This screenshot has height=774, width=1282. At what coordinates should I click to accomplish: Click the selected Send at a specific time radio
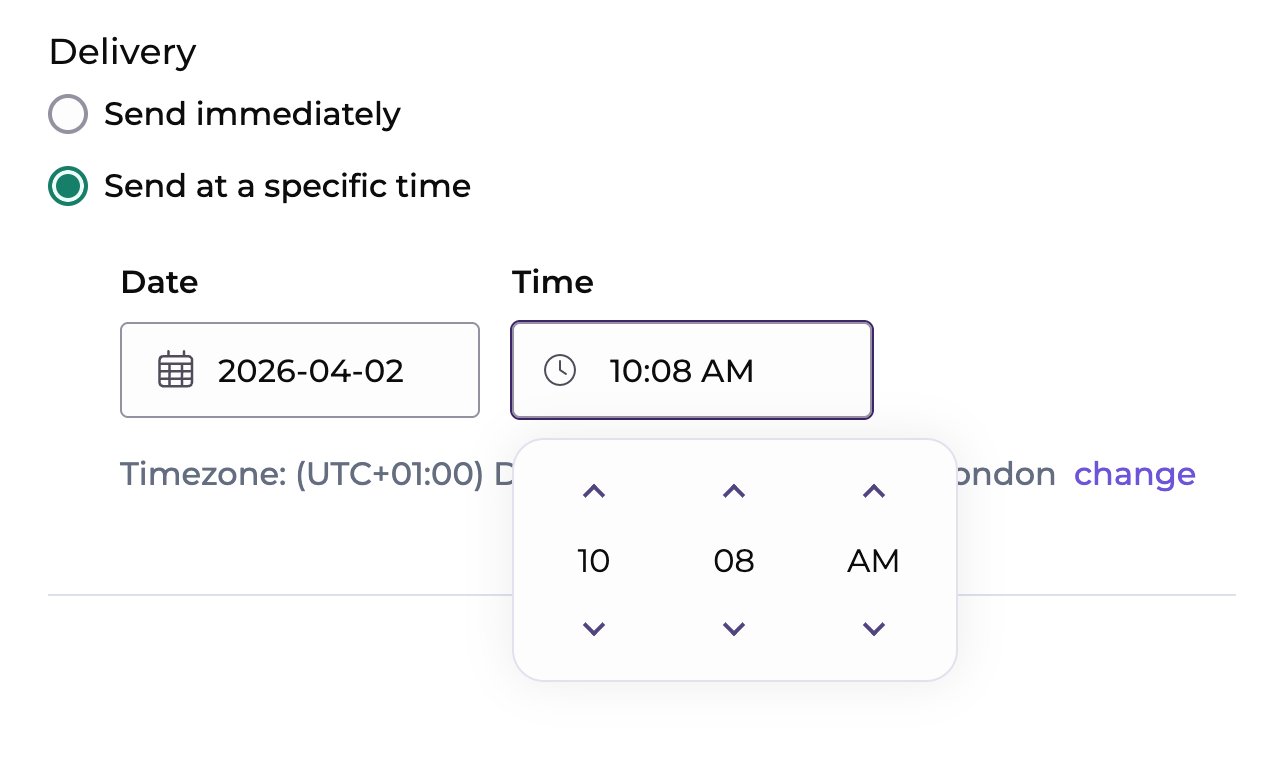pyautogui.click(x=67, y=186)
